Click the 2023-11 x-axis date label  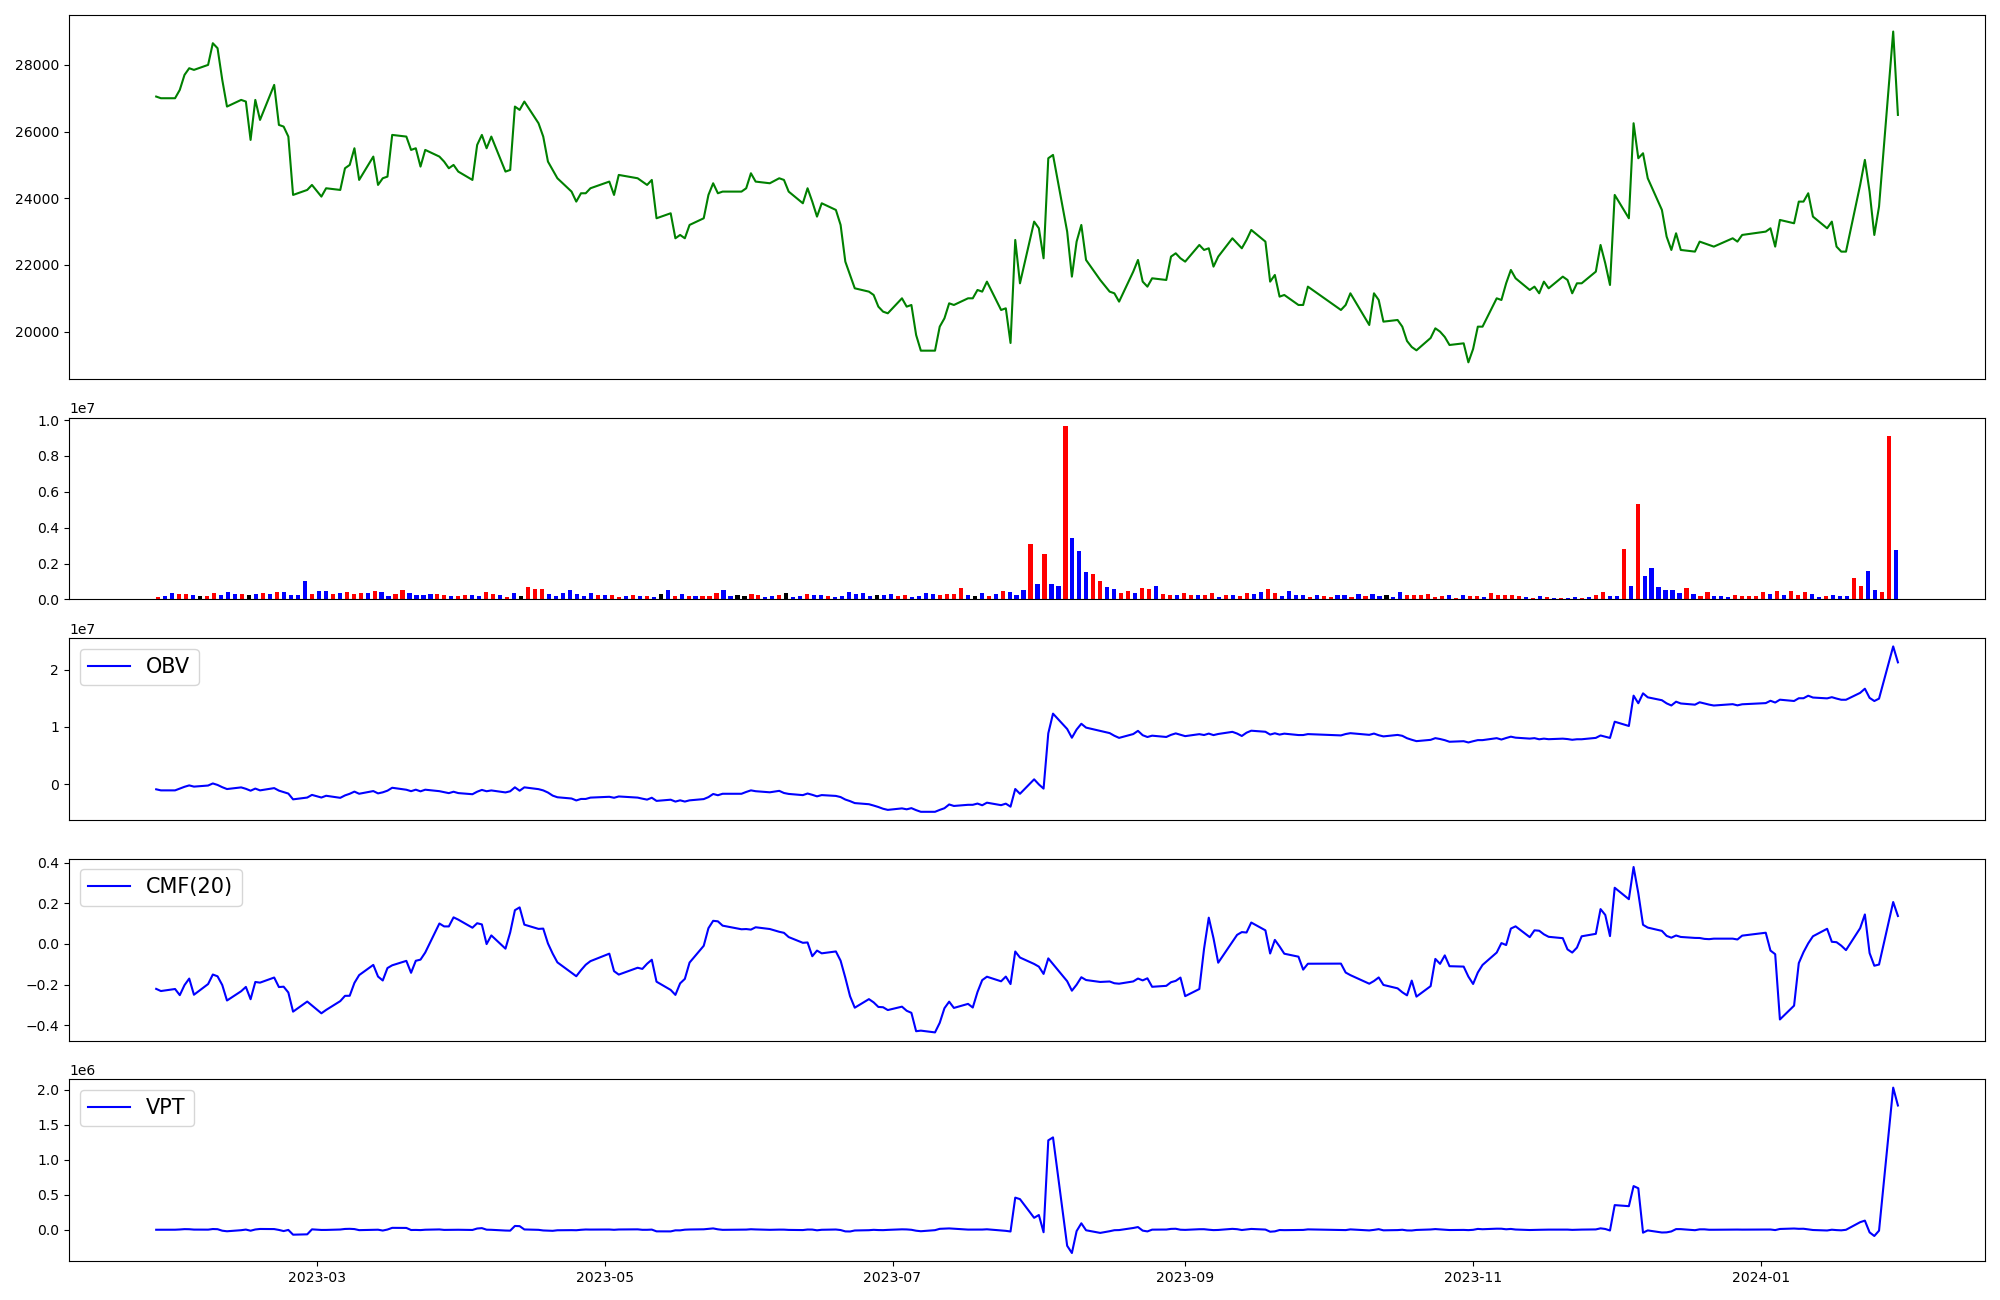pyautogui.click(x=1472, y=1276)
